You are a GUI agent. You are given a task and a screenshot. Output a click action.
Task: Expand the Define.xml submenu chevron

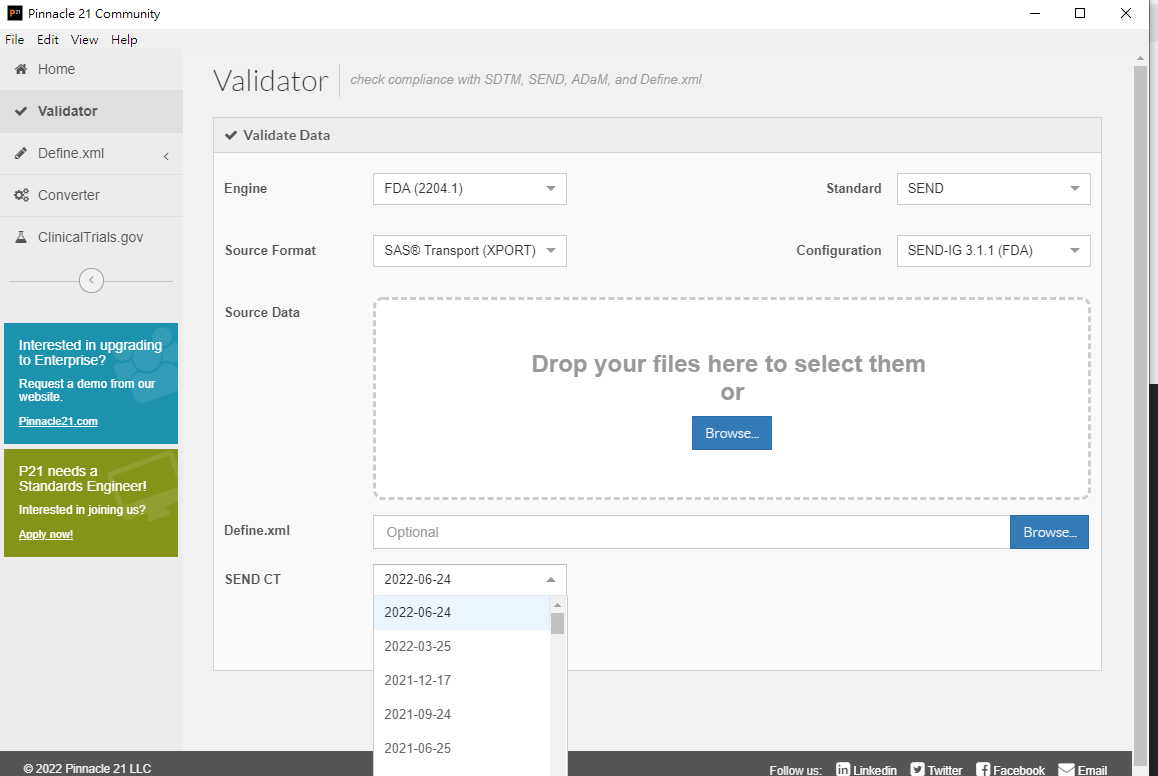[166, 156]
